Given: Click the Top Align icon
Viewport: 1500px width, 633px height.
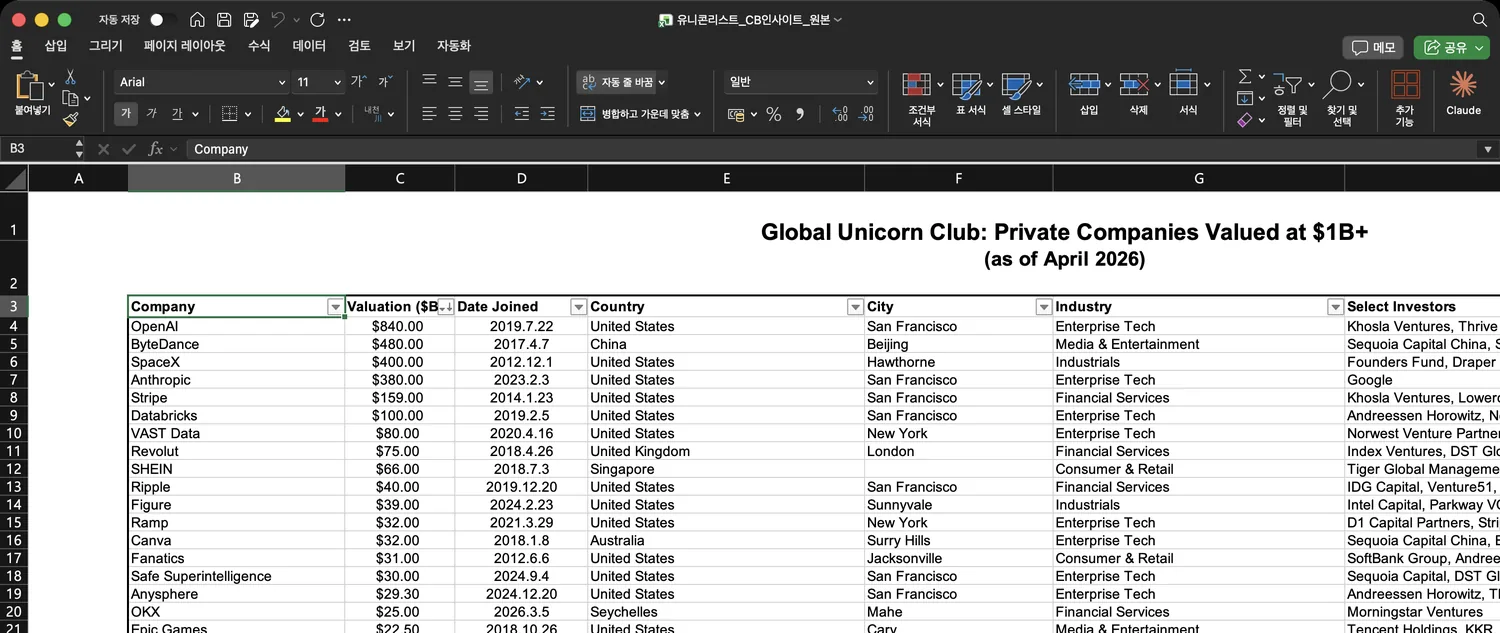Looking at the screenshot, I should (x=429, y=82).
